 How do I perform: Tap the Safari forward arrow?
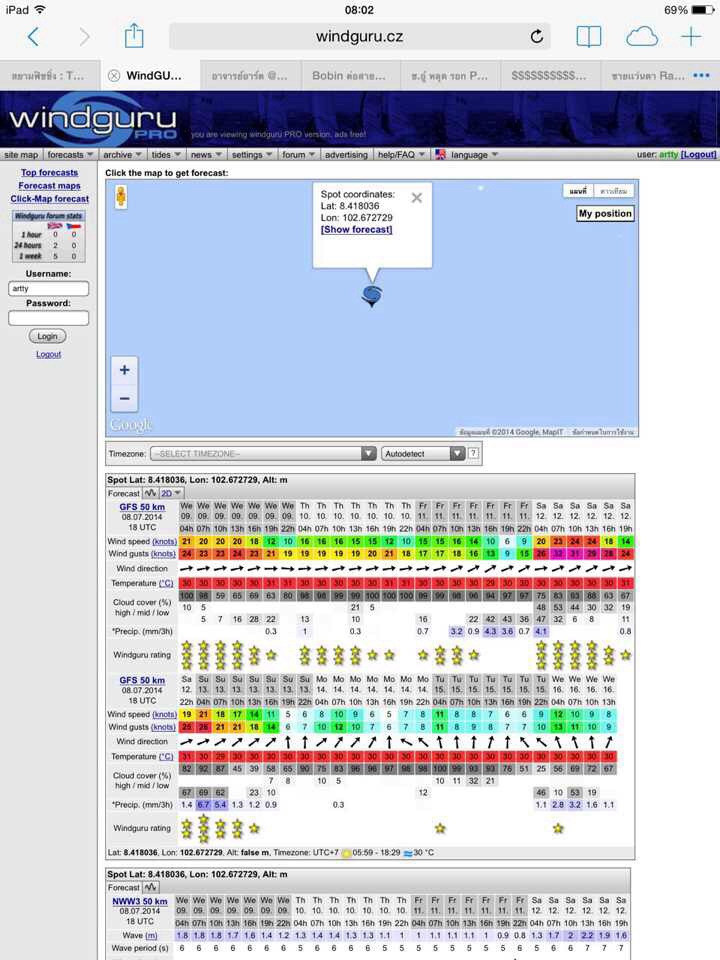point(84,37)
